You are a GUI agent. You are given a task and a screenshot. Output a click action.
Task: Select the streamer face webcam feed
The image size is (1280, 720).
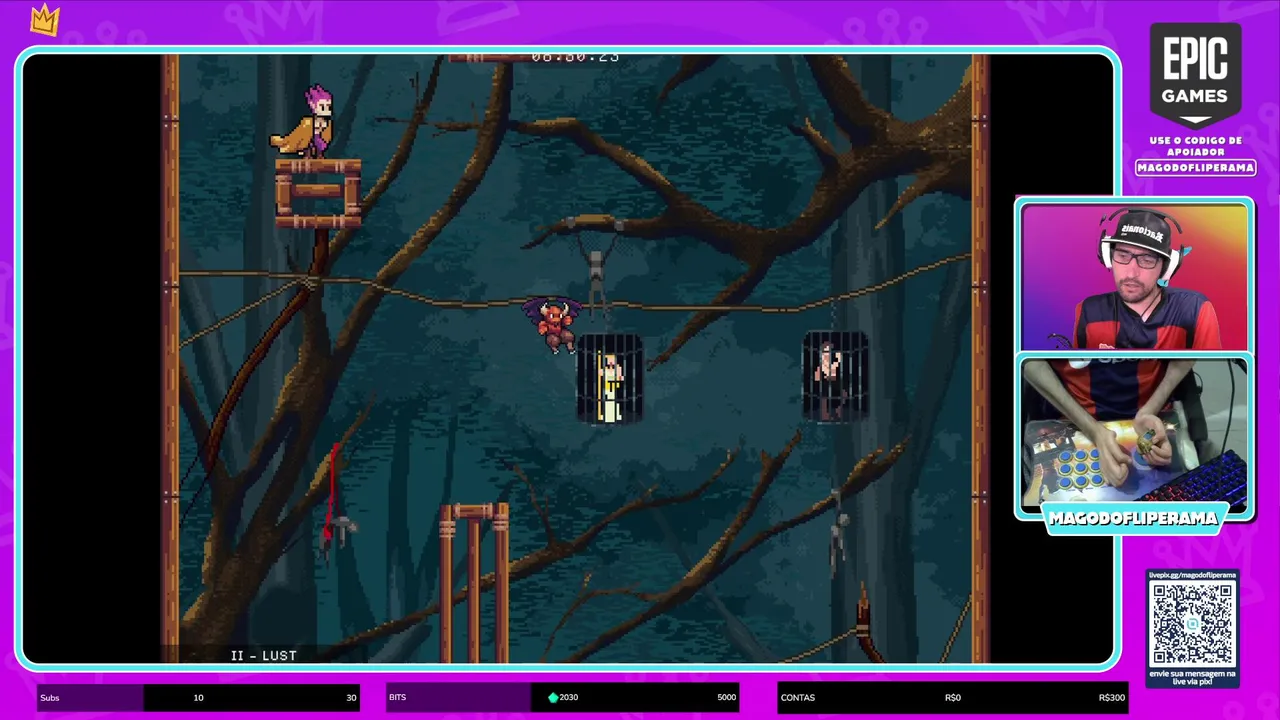1135,277
